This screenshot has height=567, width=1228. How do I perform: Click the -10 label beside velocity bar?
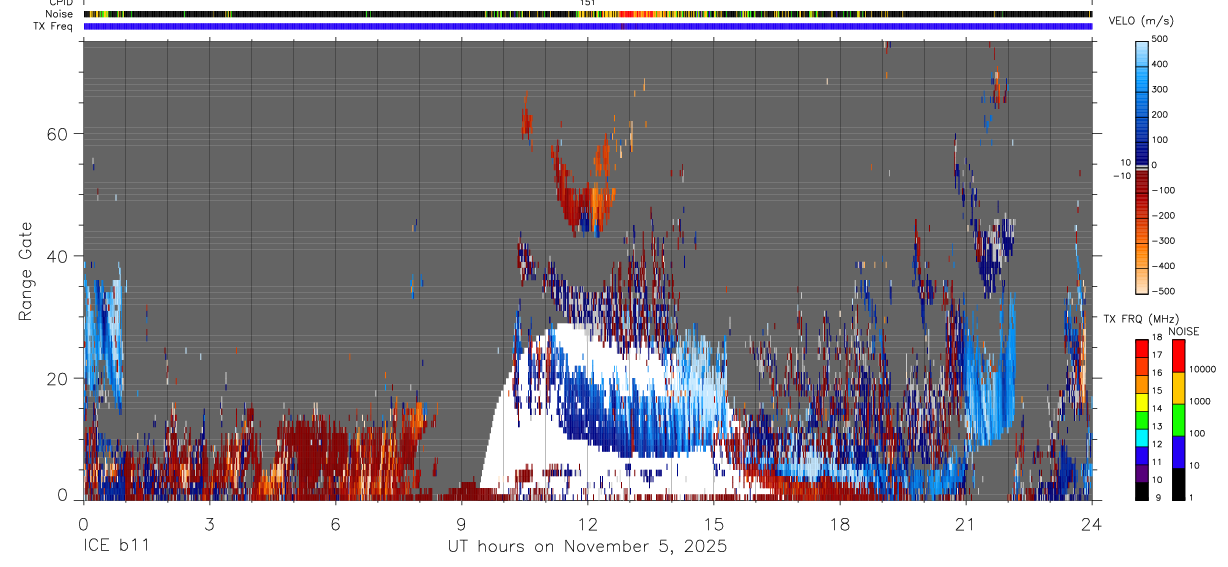1121,175
